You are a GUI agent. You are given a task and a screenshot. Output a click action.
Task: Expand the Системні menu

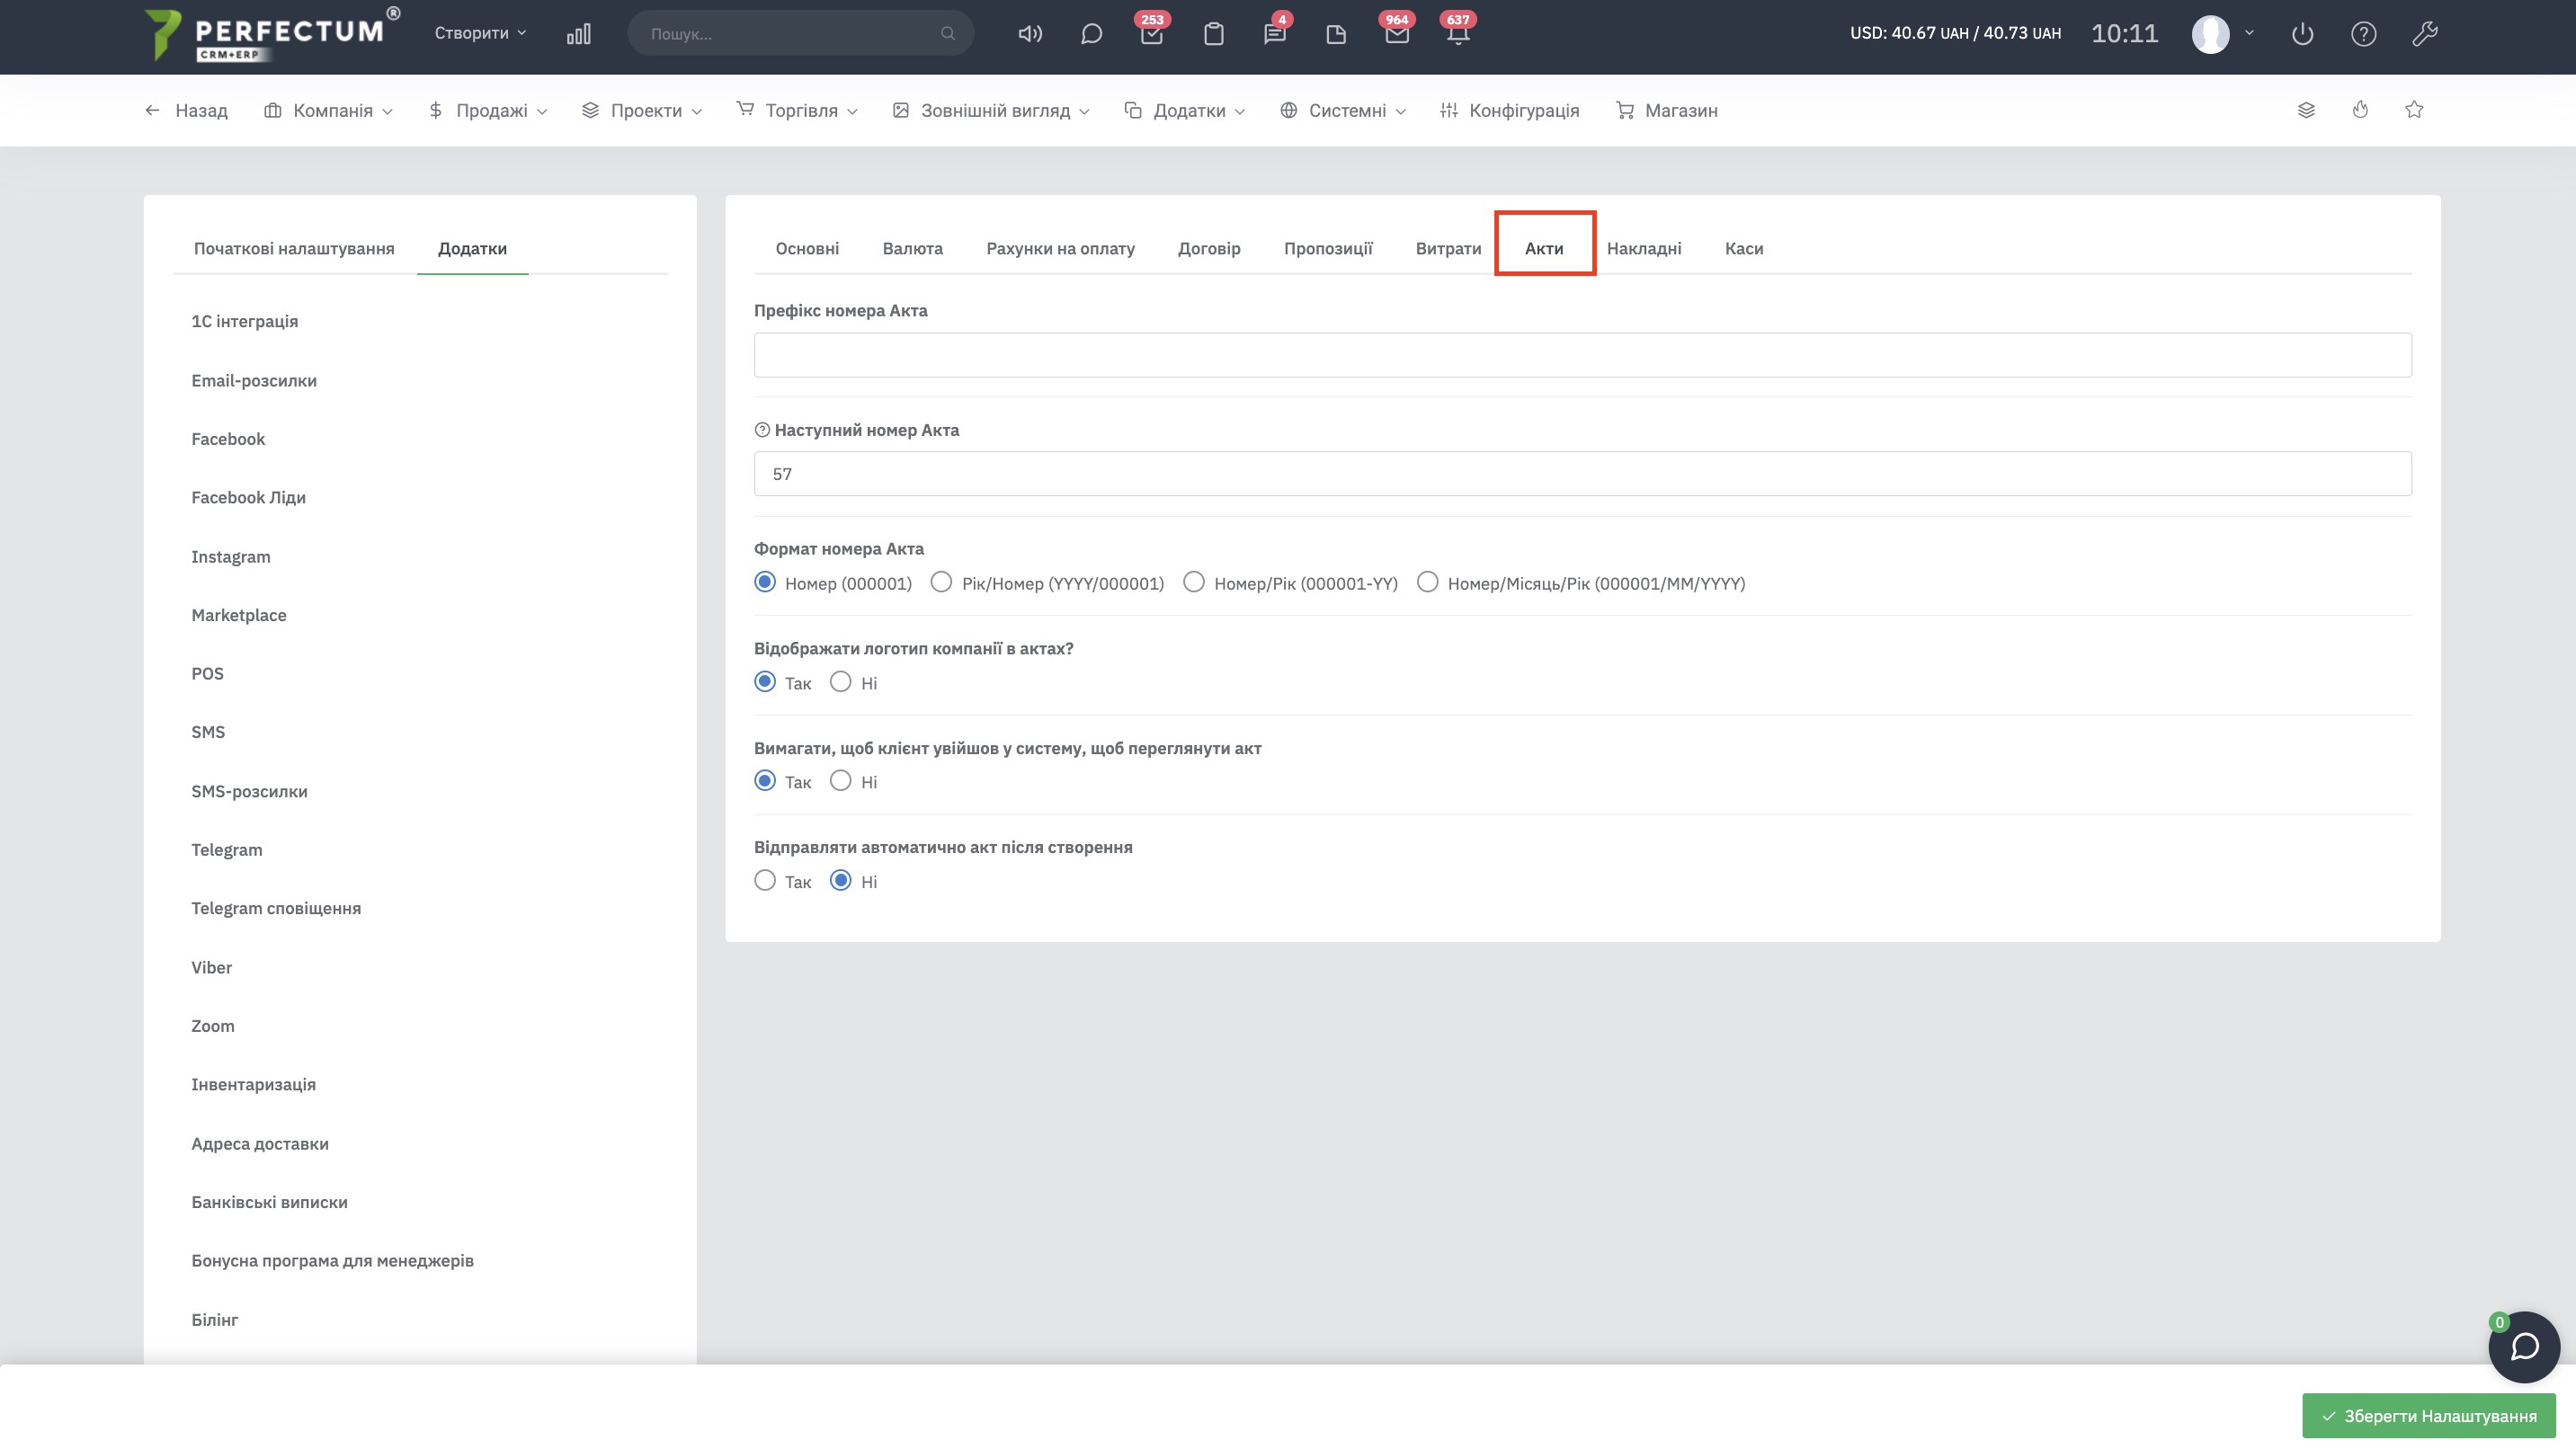pos(1343,111)
